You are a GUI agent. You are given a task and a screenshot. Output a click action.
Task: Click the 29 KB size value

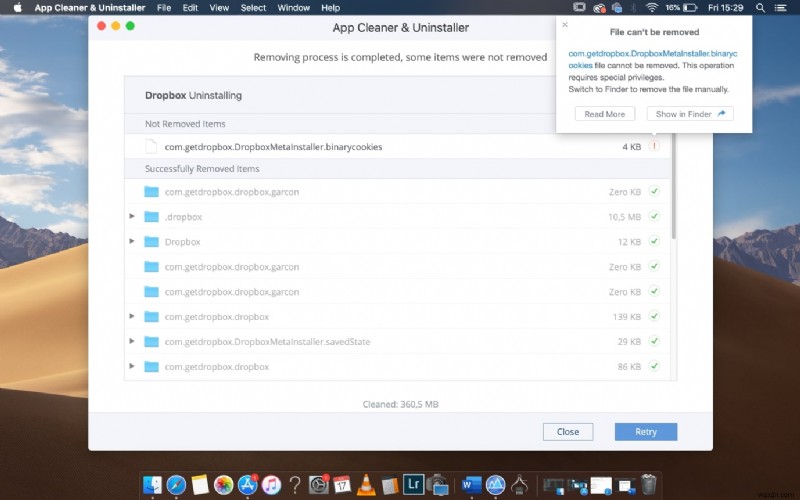coord(629,342)
